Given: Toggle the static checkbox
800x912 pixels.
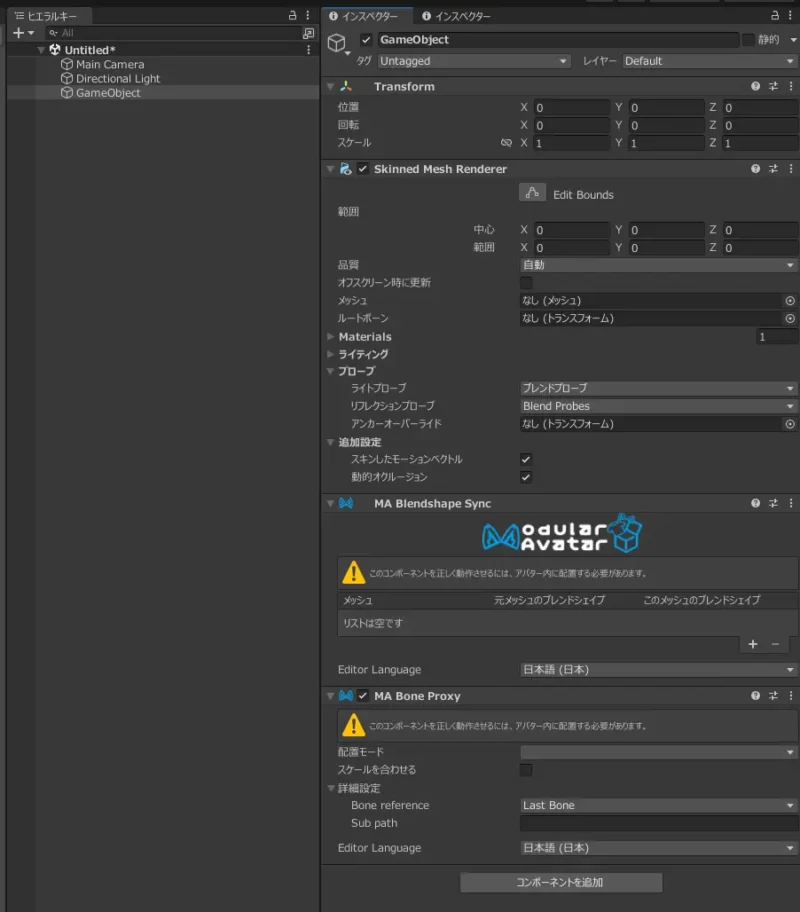Looking at the screenshot, I should (x=748, y=40).
